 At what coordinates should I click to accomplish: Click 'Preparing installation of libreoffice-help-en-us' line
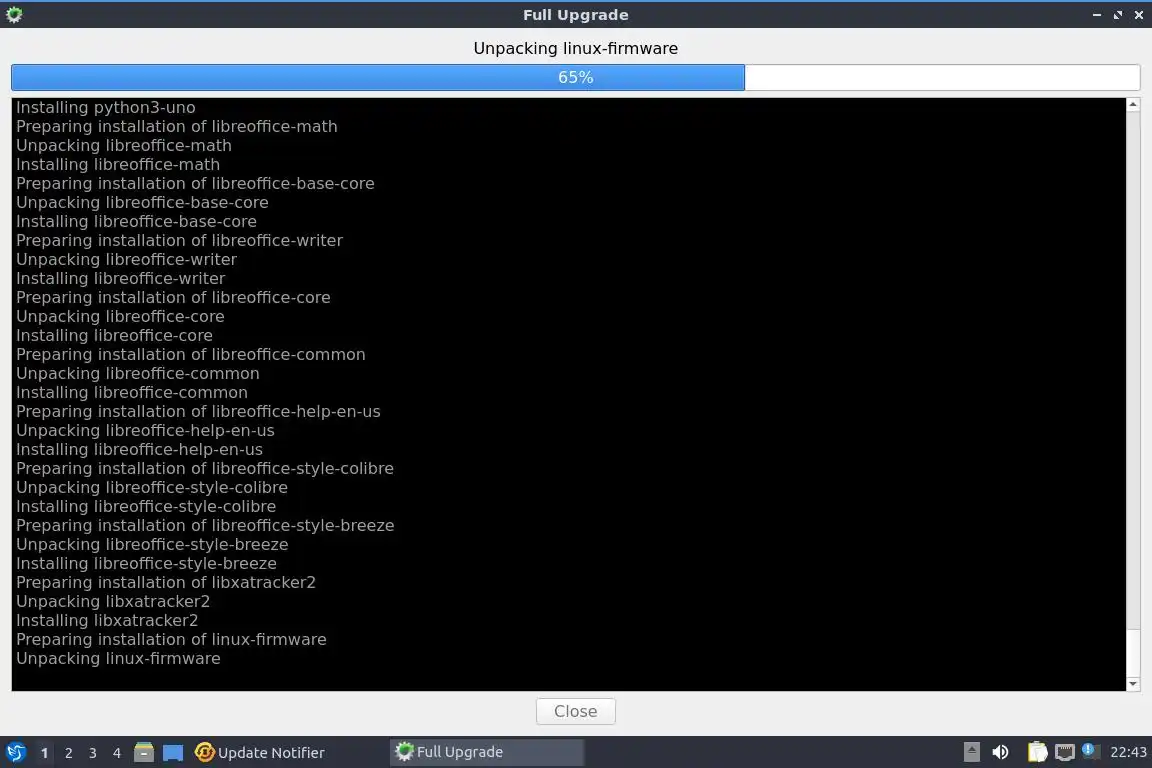click(x=198, y=412)
